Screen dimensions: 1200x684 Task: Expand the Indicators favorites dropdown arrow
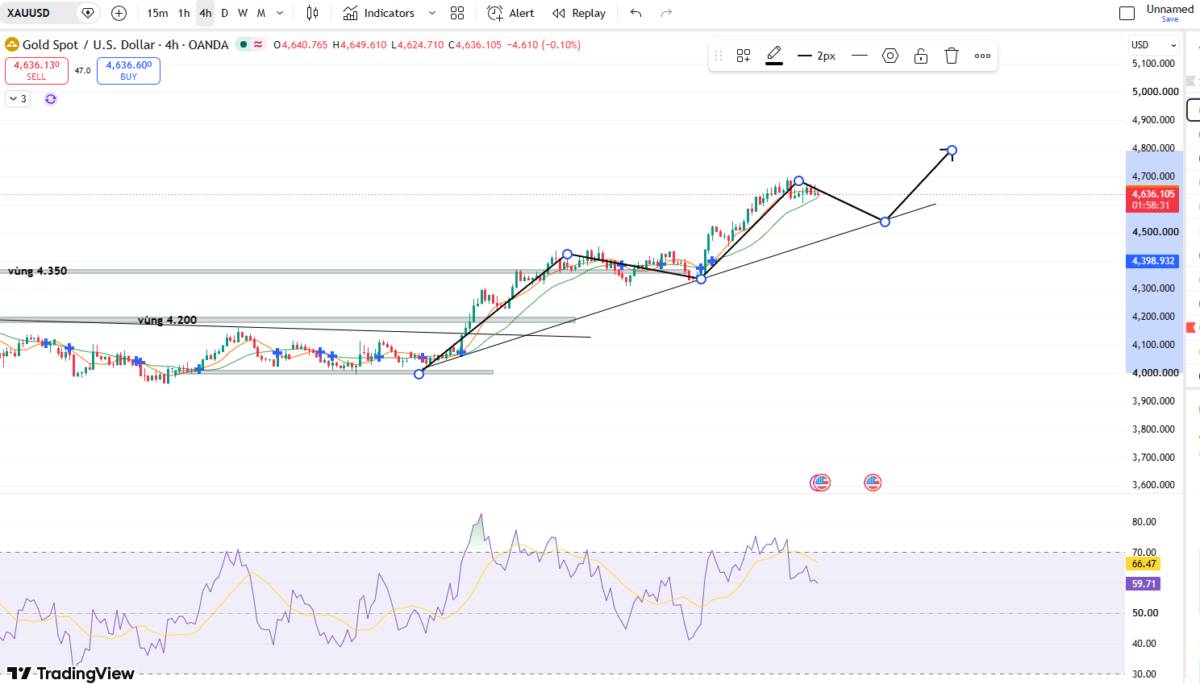click(432, 13)
